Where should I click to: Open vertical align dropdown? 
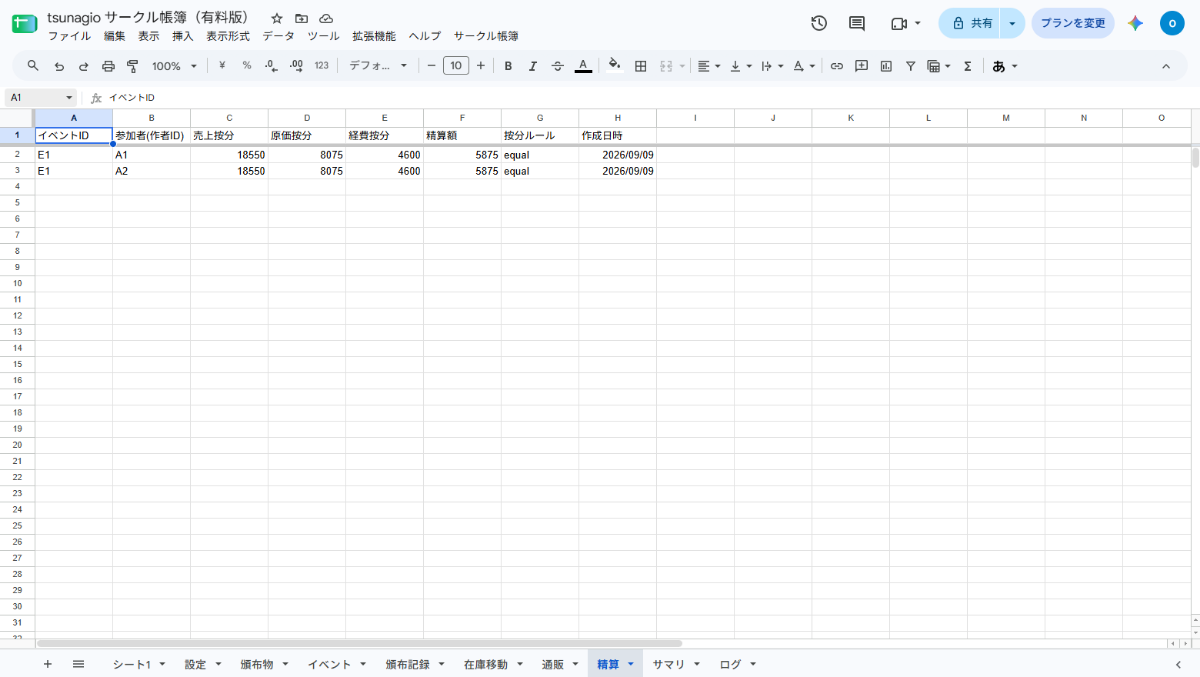coord(741,66)
